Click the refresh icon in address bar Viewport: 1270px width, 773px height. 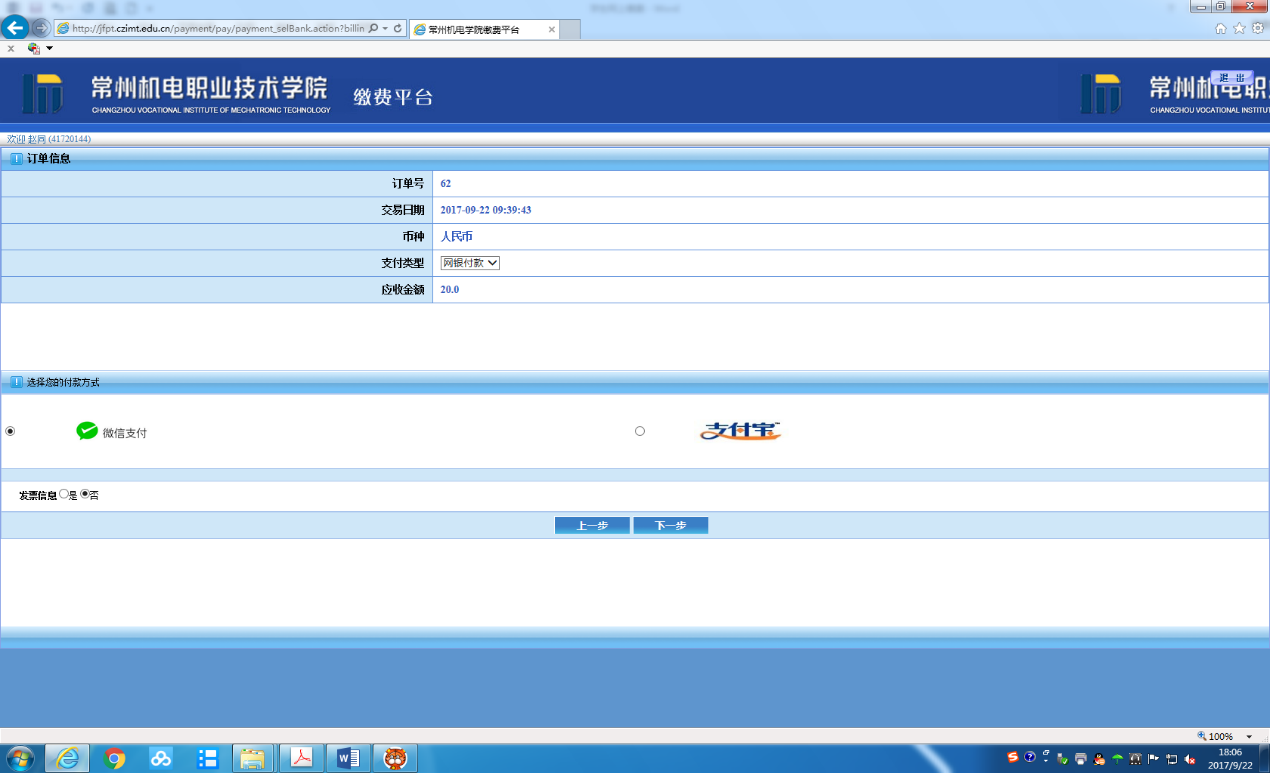398,29
